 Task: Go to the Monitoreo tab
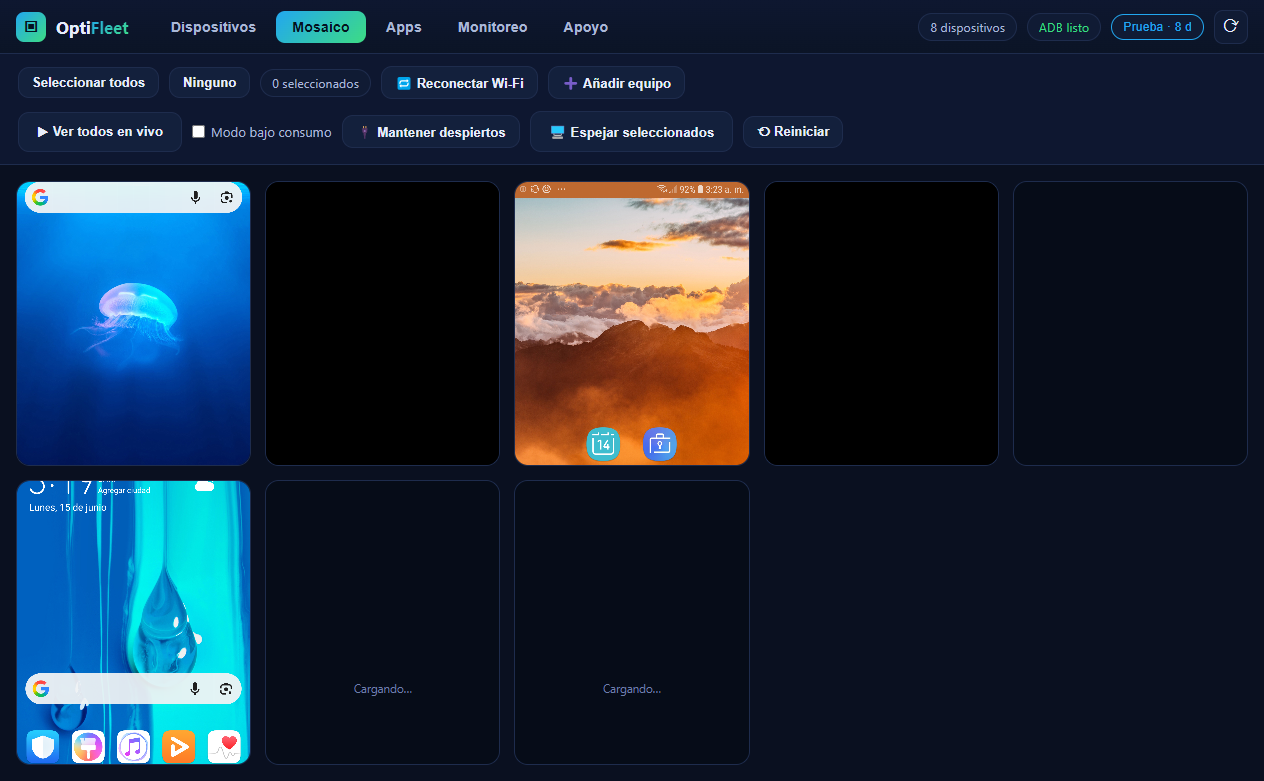[x=492, y=27]
